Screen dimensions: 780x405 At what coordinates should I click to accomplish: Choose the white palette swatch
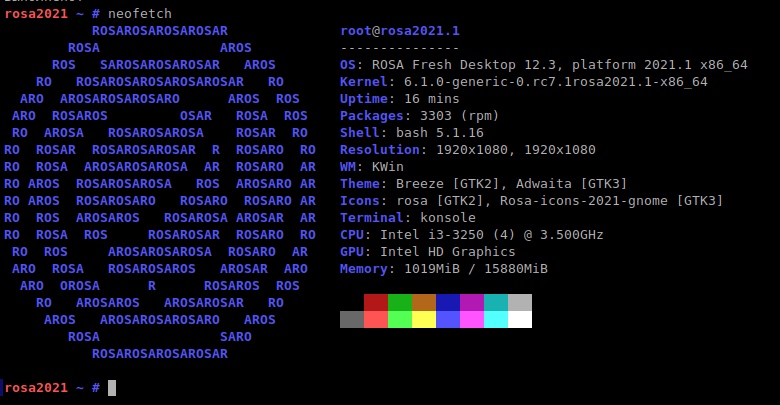(x=520, y=319)
